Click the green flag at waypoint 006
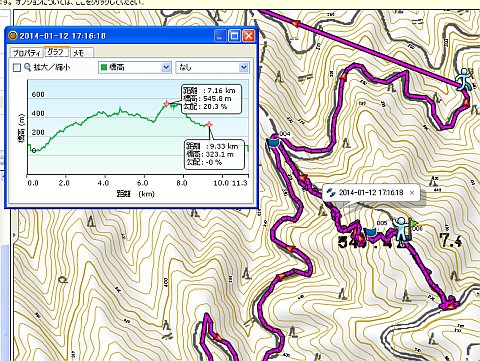480x361 pixels. coord(415,223)
